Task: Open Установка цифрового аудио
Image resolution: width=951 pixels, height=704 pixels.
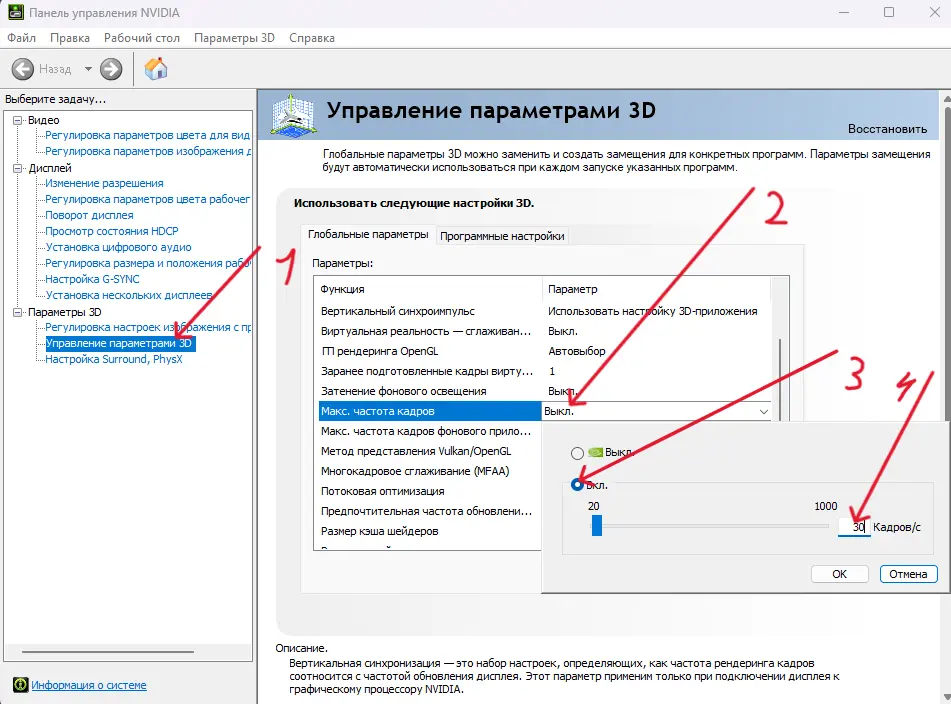Action: pos(118,247)
